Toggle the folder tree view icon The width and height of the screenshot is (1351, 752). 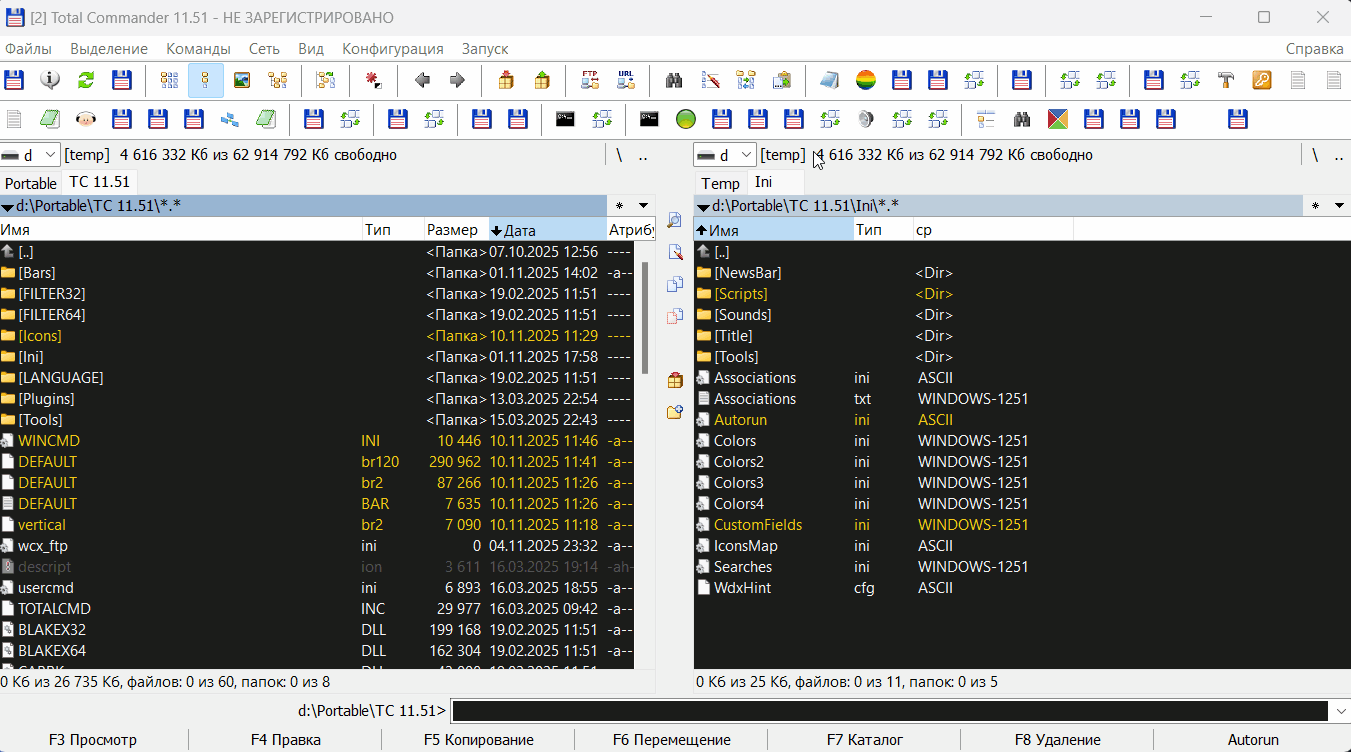(278, 80)
